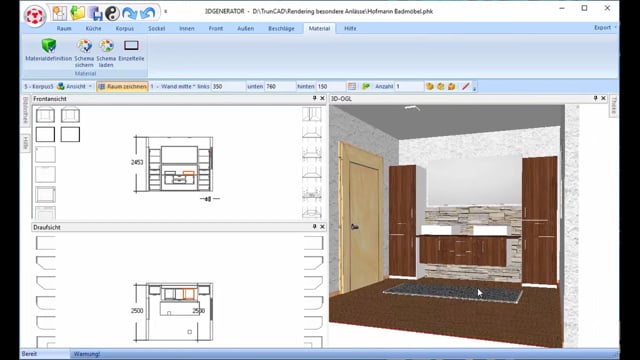
Task: Pin the Draufsicht panel
Action: [x=314, y=227]
